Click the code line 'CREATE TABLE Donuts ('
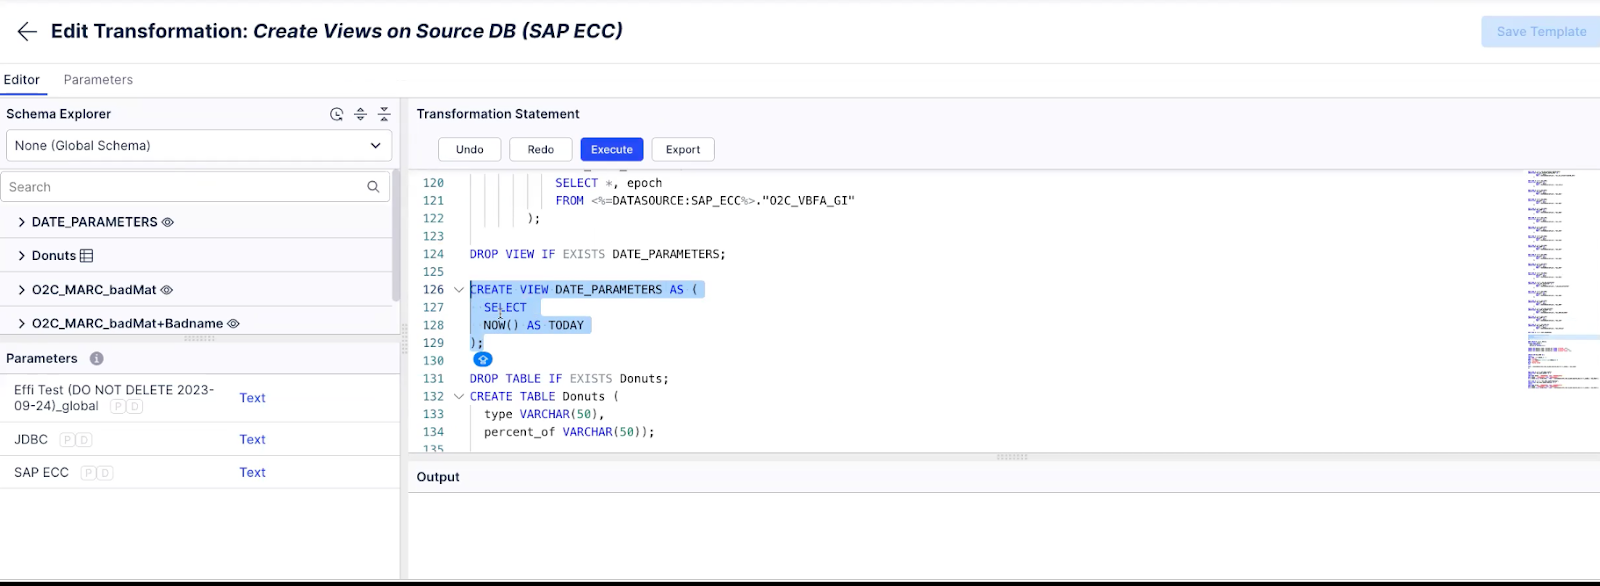The image size is (1600, 586). (544, 397)
